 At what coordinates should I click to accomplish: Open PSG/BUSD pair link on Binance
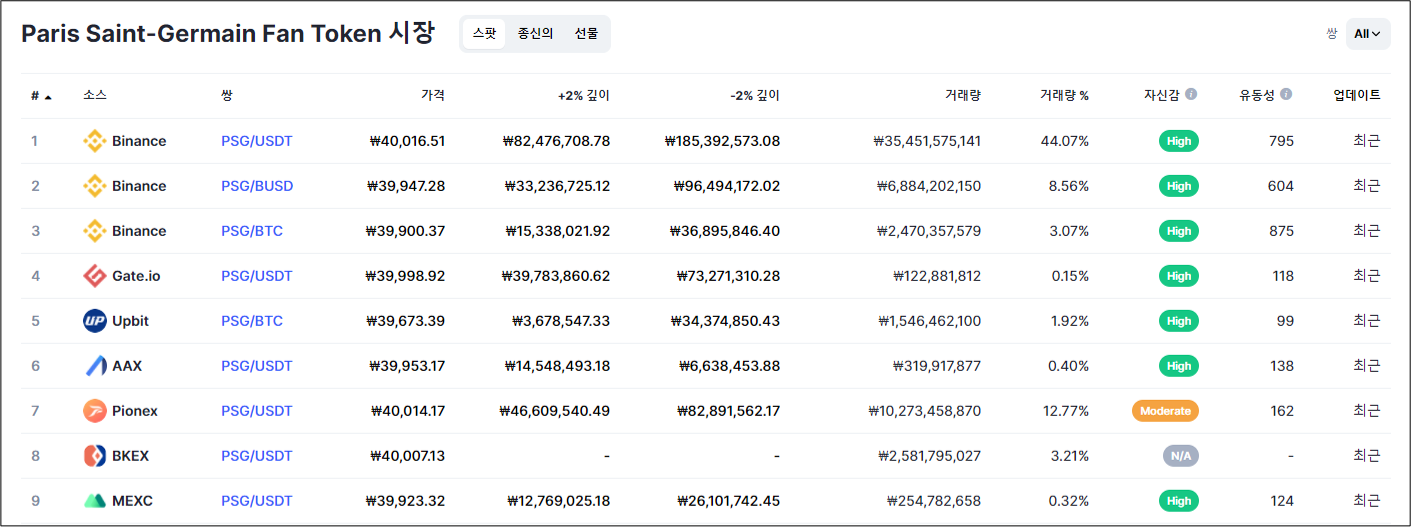(x=257, y=186)
